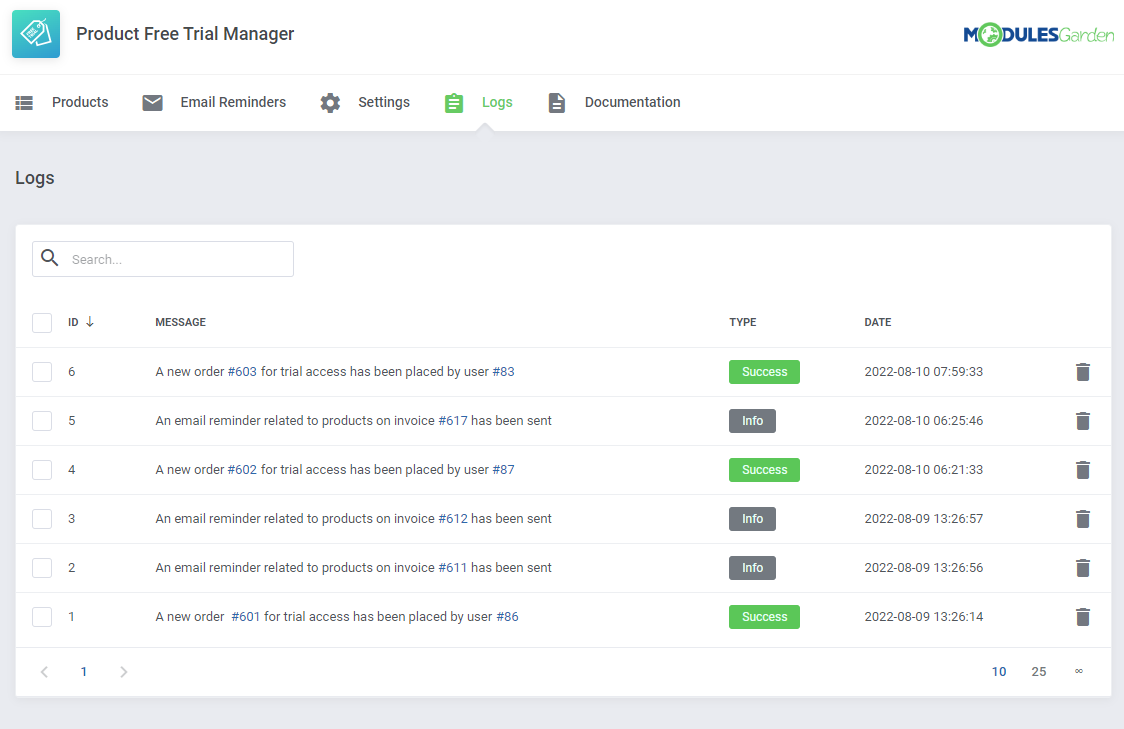Click date 2022-08-09 13:26:56

[923, 568]
